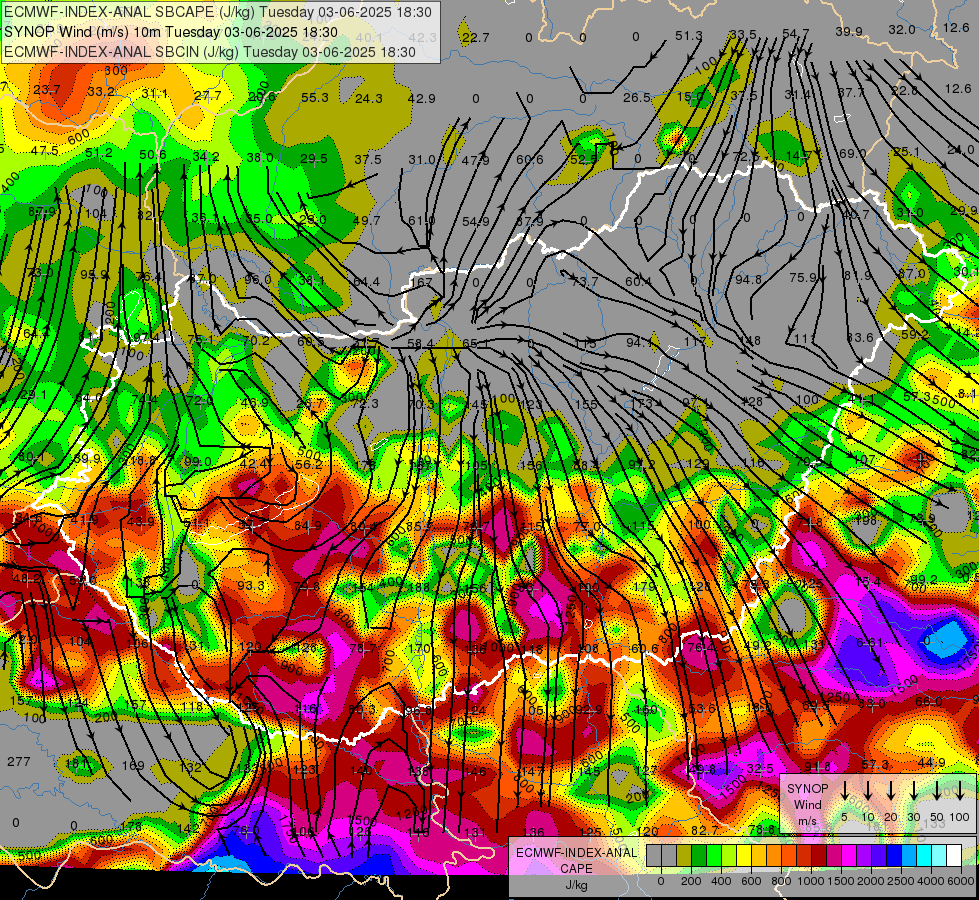Click the map value '22.7'
979x900 pixels.
point(475,38)
